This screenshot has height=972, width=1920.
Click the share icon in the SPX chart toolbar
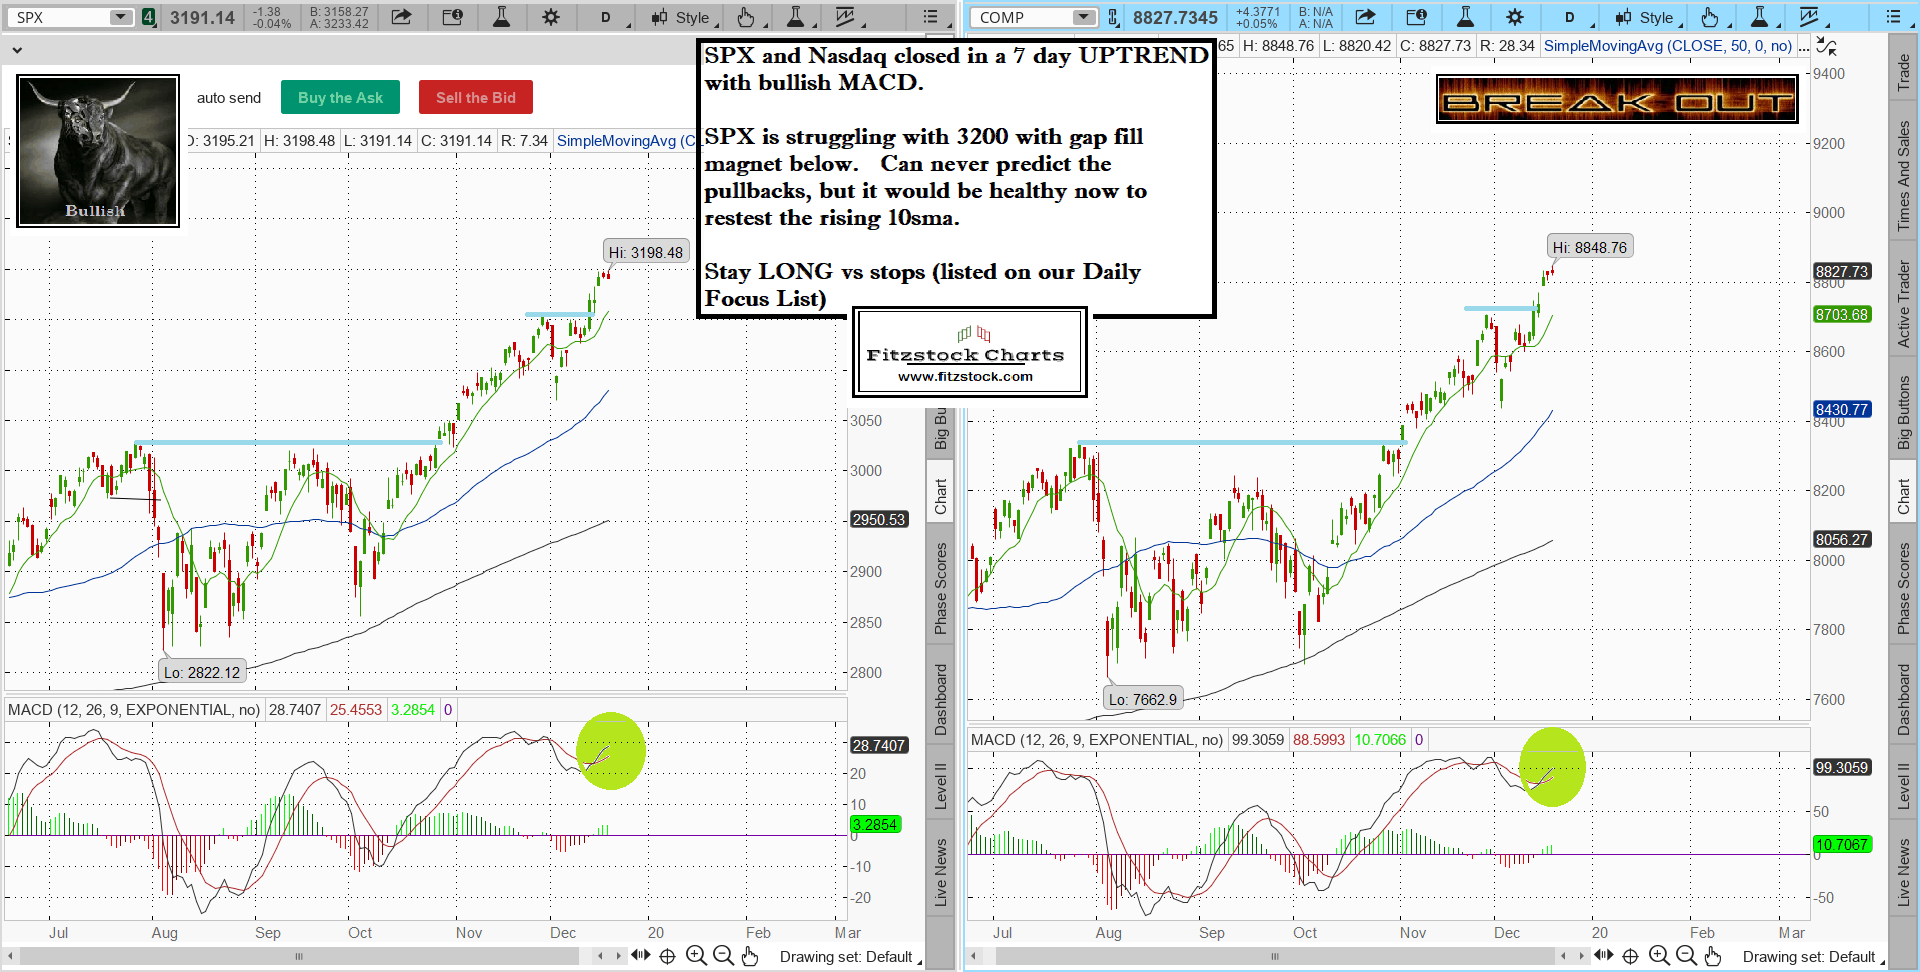401,17
